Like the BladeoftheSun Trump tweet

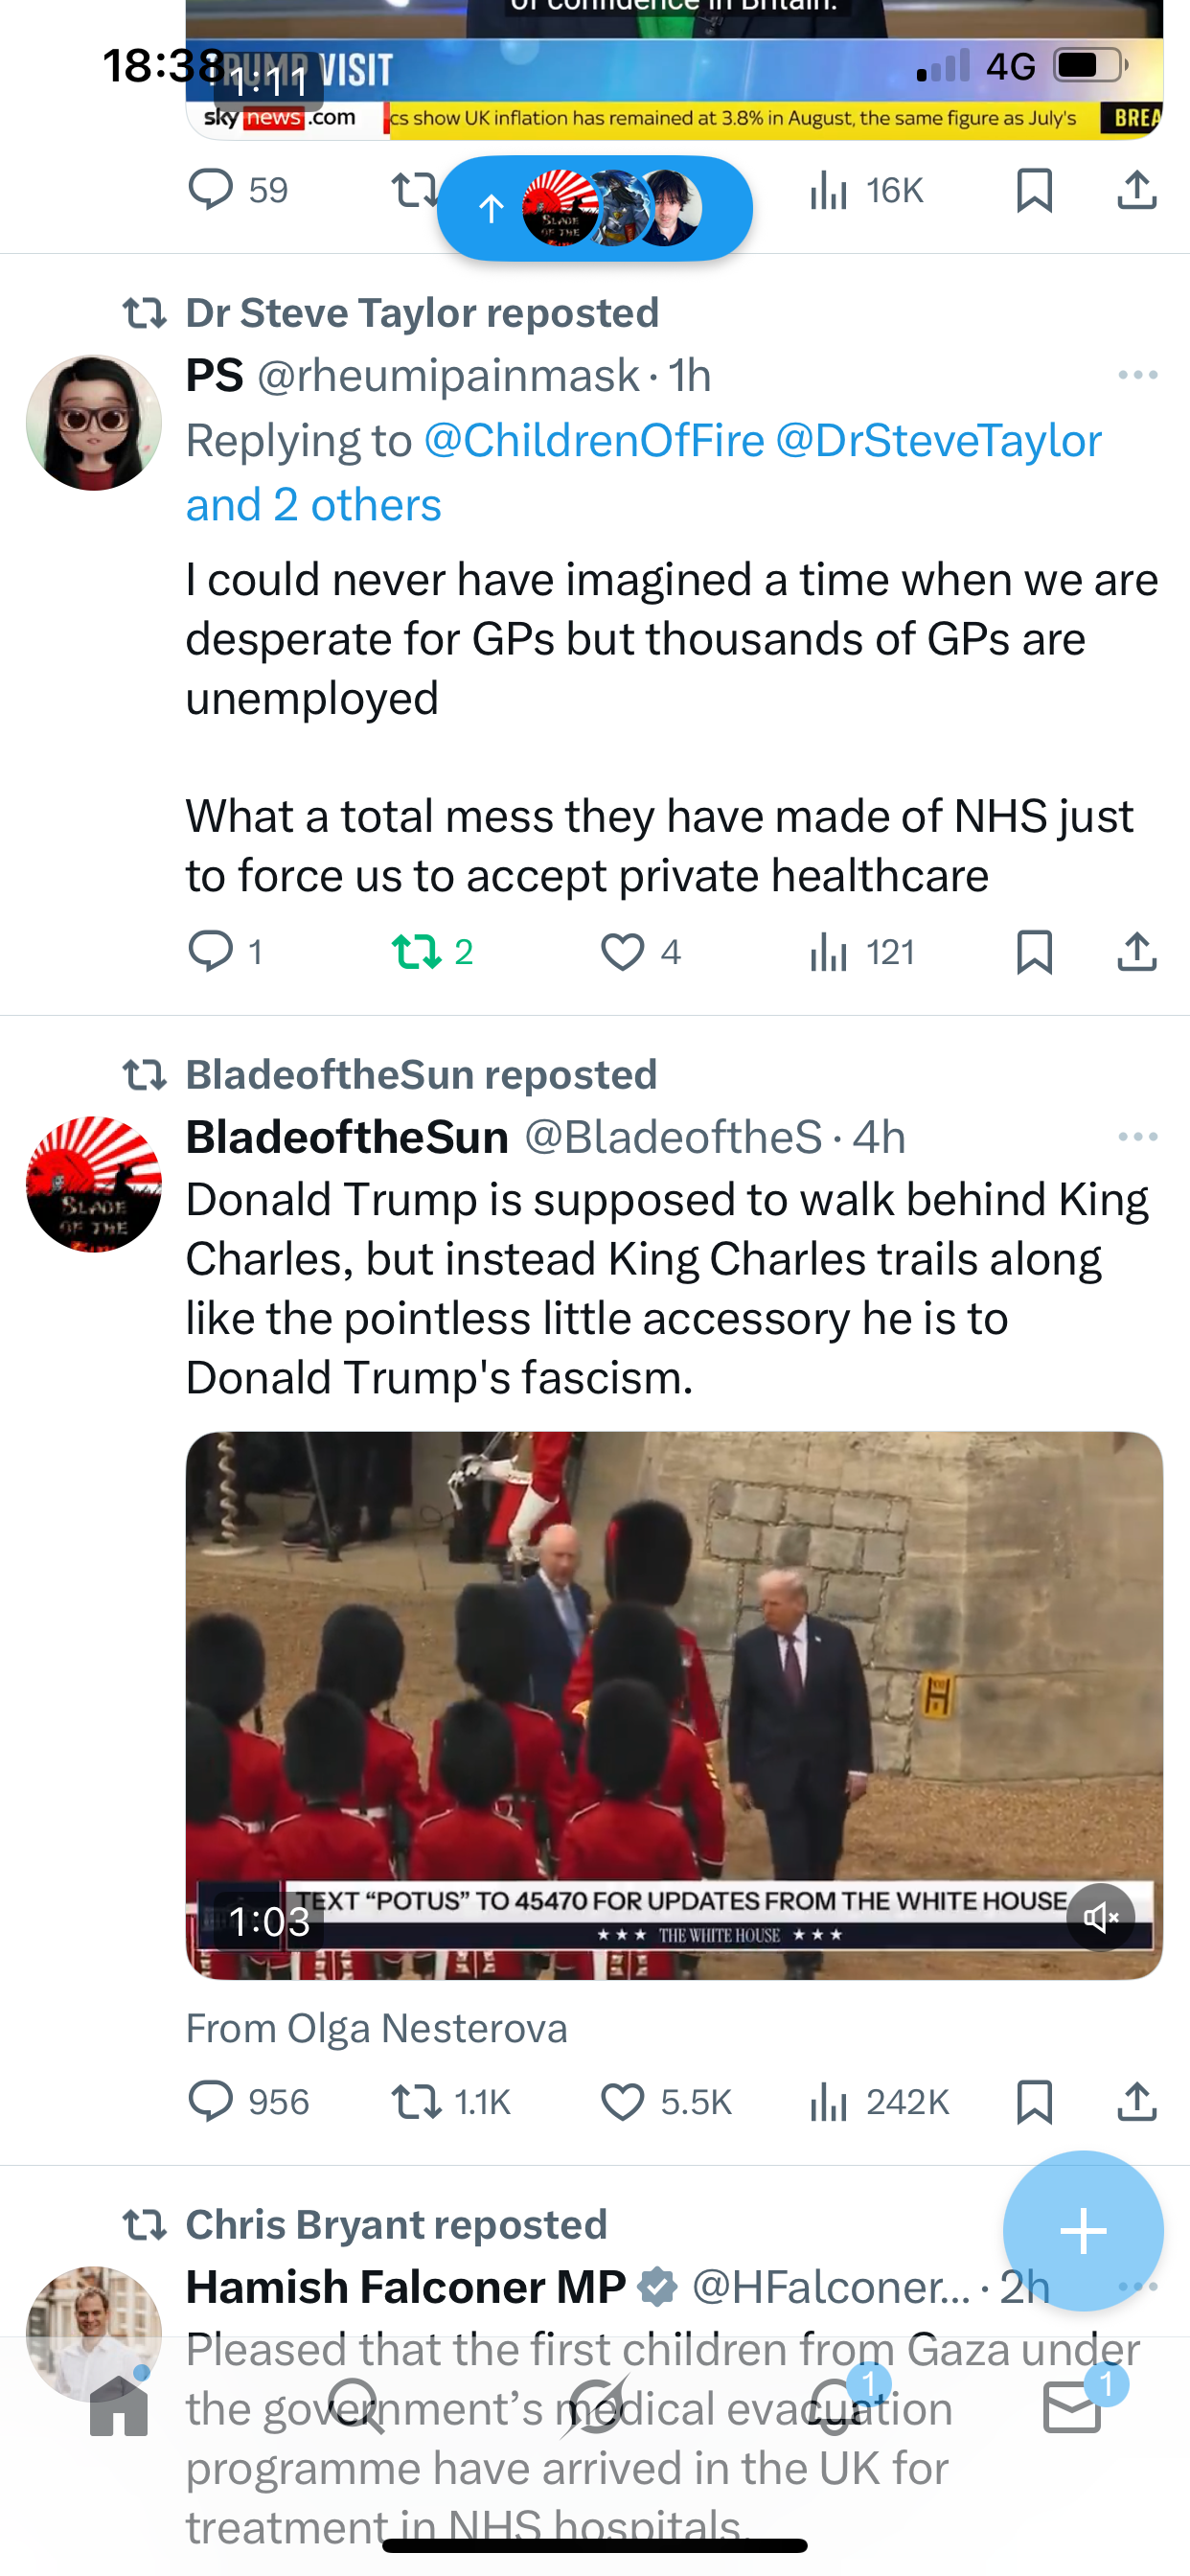coord(622,2102)
